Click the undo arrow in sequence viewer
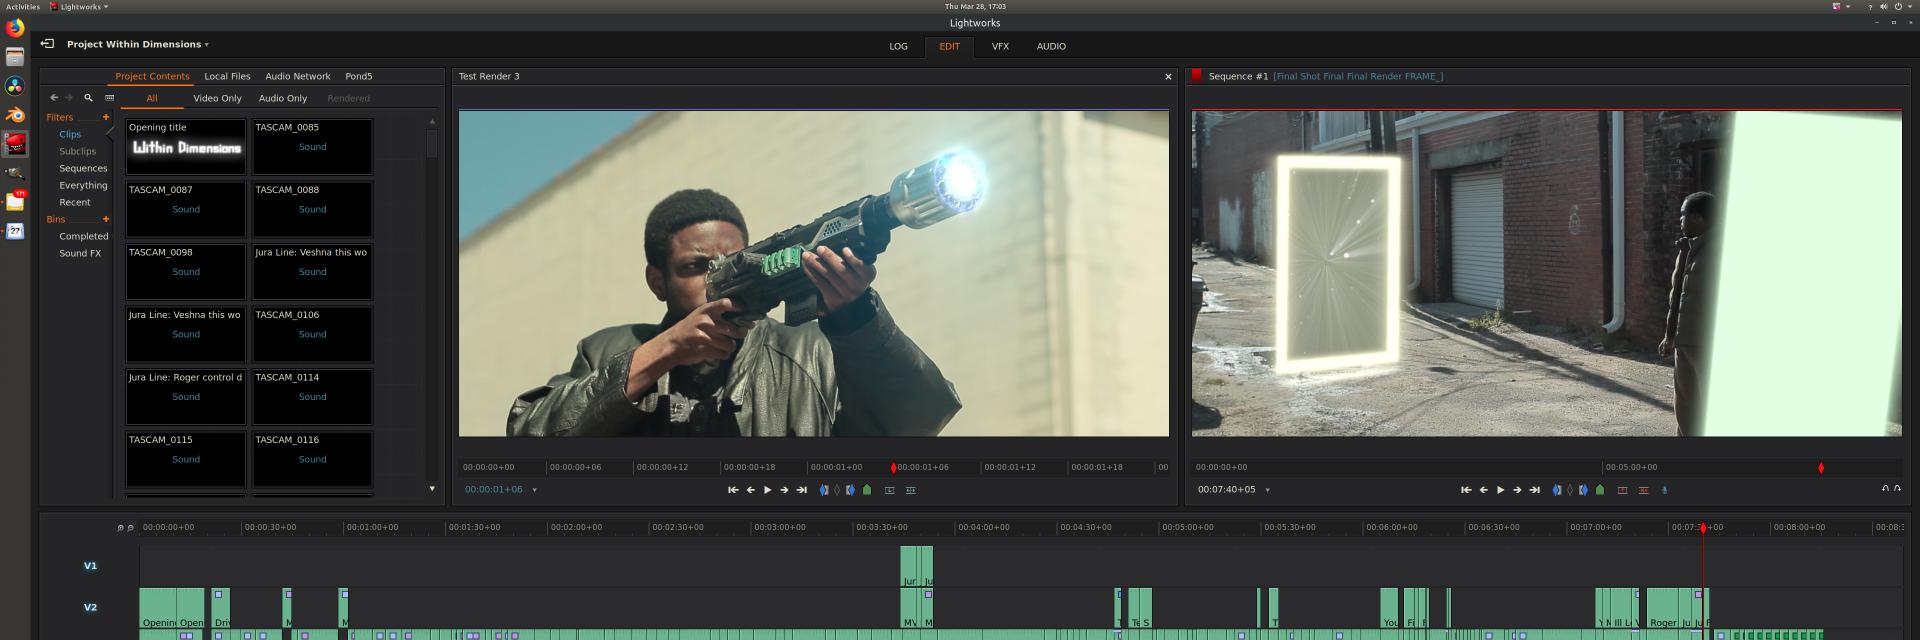The image size is (1920, 640). (1885, 488)
